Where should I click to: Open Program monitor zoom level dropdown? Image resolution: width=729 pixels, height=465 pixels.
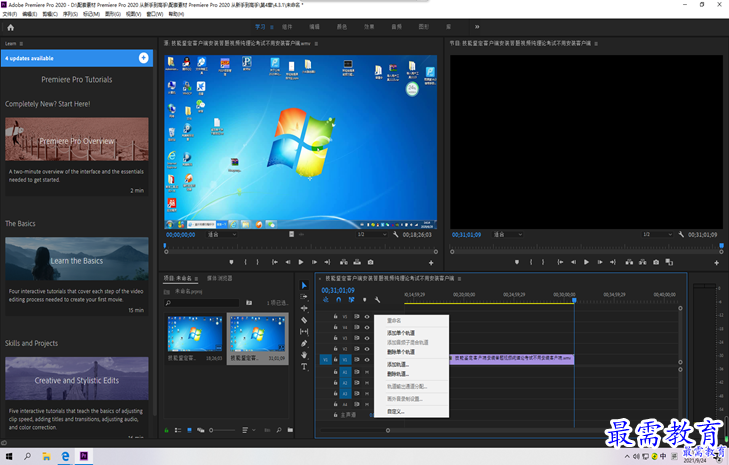pyautogui.click(x=508, y=234)
